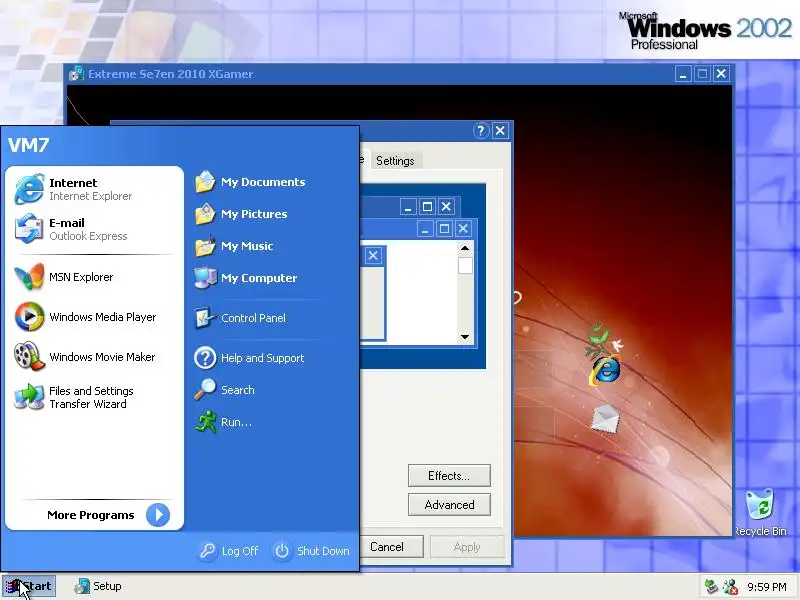
Task: Click the clock showing 9:59 PM
Action: tap(767, 587)
